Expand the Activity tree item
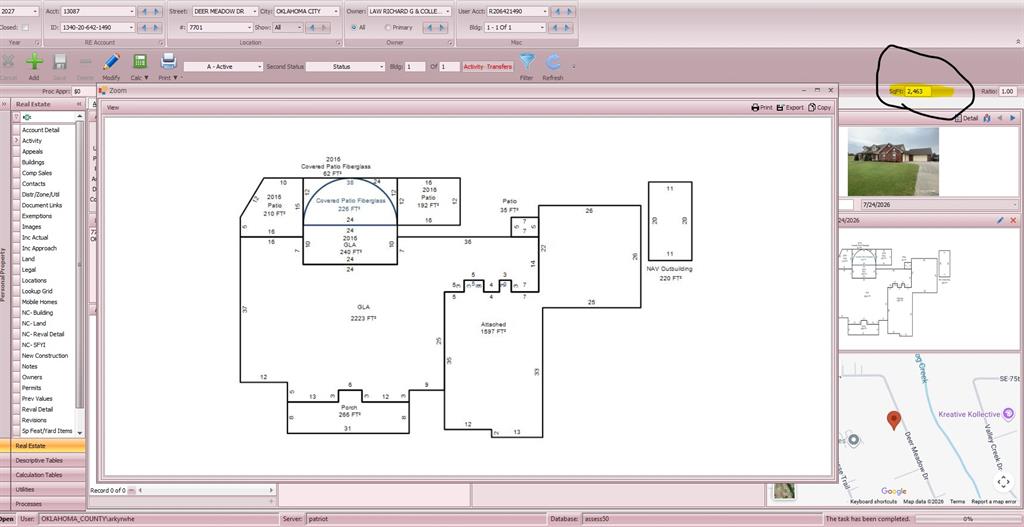 [x=16, y=140]
